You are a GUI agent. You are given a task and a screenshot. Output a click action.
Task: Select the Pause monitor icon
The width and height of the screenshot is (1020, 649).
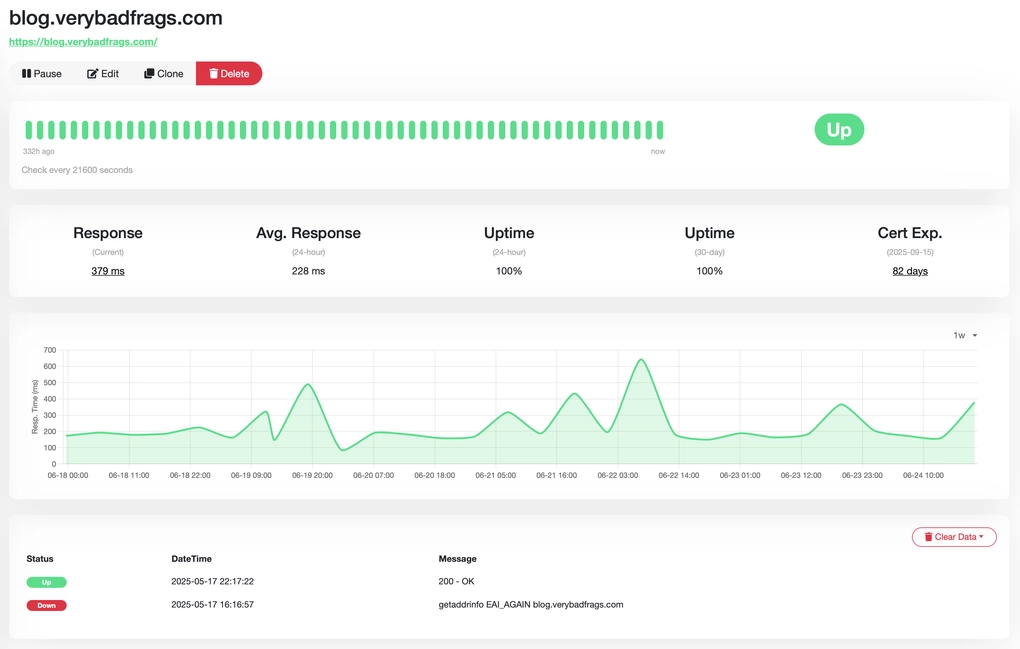point(28,73)
